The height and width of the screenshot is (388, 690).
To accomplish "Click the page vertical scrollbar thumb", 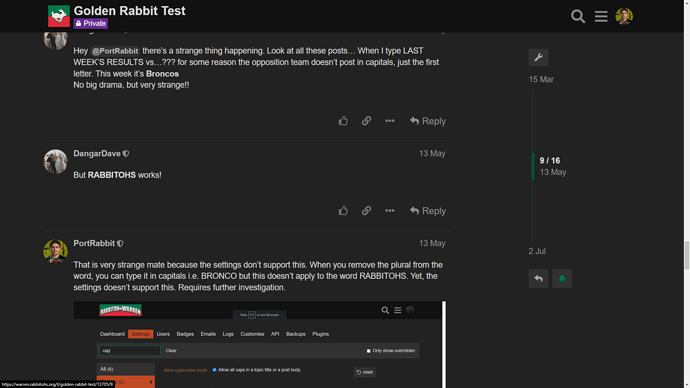I will 686,255.
